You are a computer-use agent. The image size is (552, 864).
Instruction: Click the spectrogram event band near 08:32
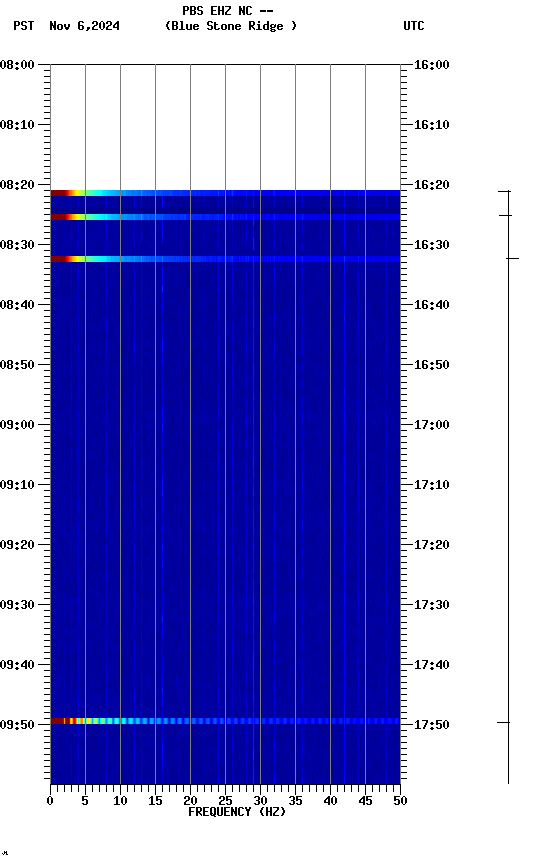(x=225, y=259)
